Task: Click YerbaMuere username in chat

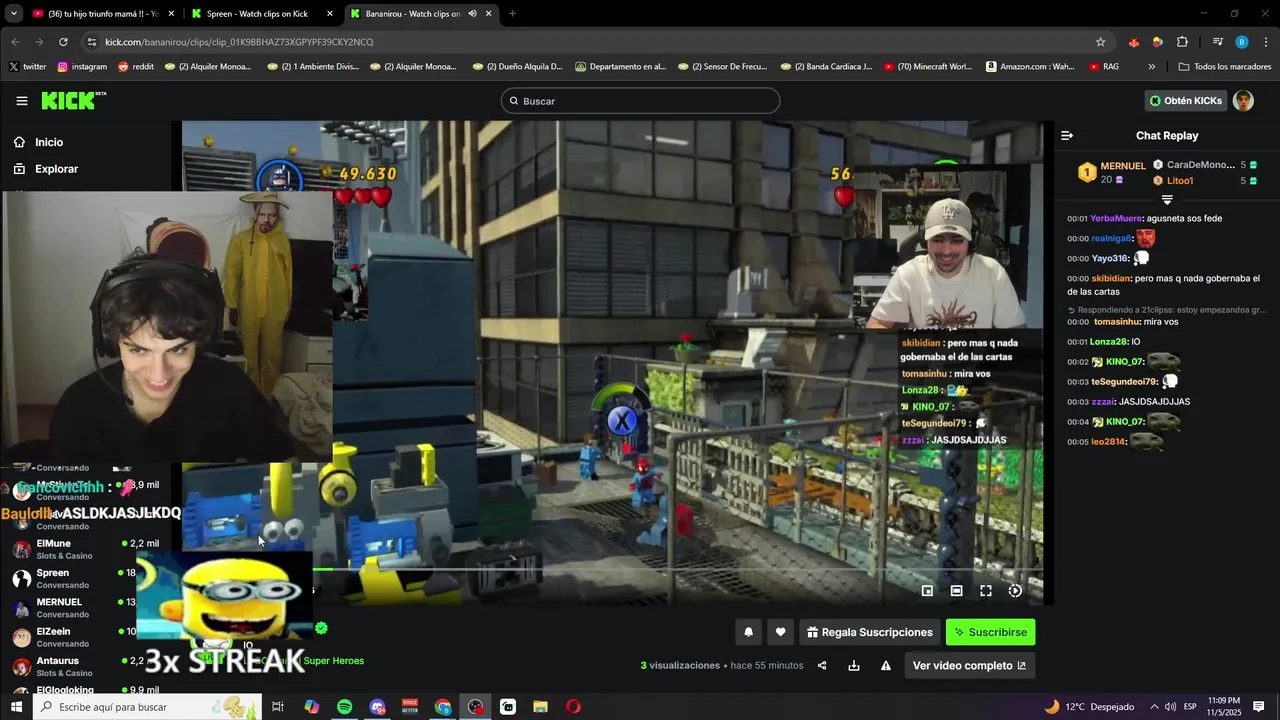Action: pos(1116,219)
